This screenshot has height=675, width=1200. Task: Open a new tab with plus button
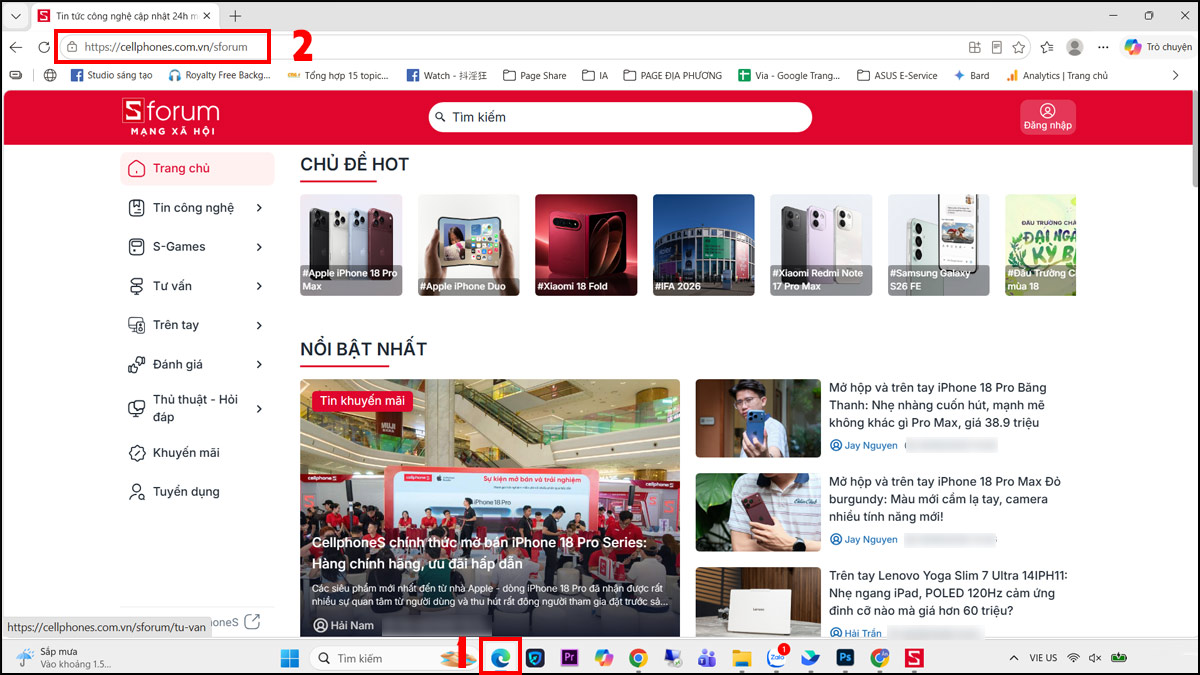point(235,16)
